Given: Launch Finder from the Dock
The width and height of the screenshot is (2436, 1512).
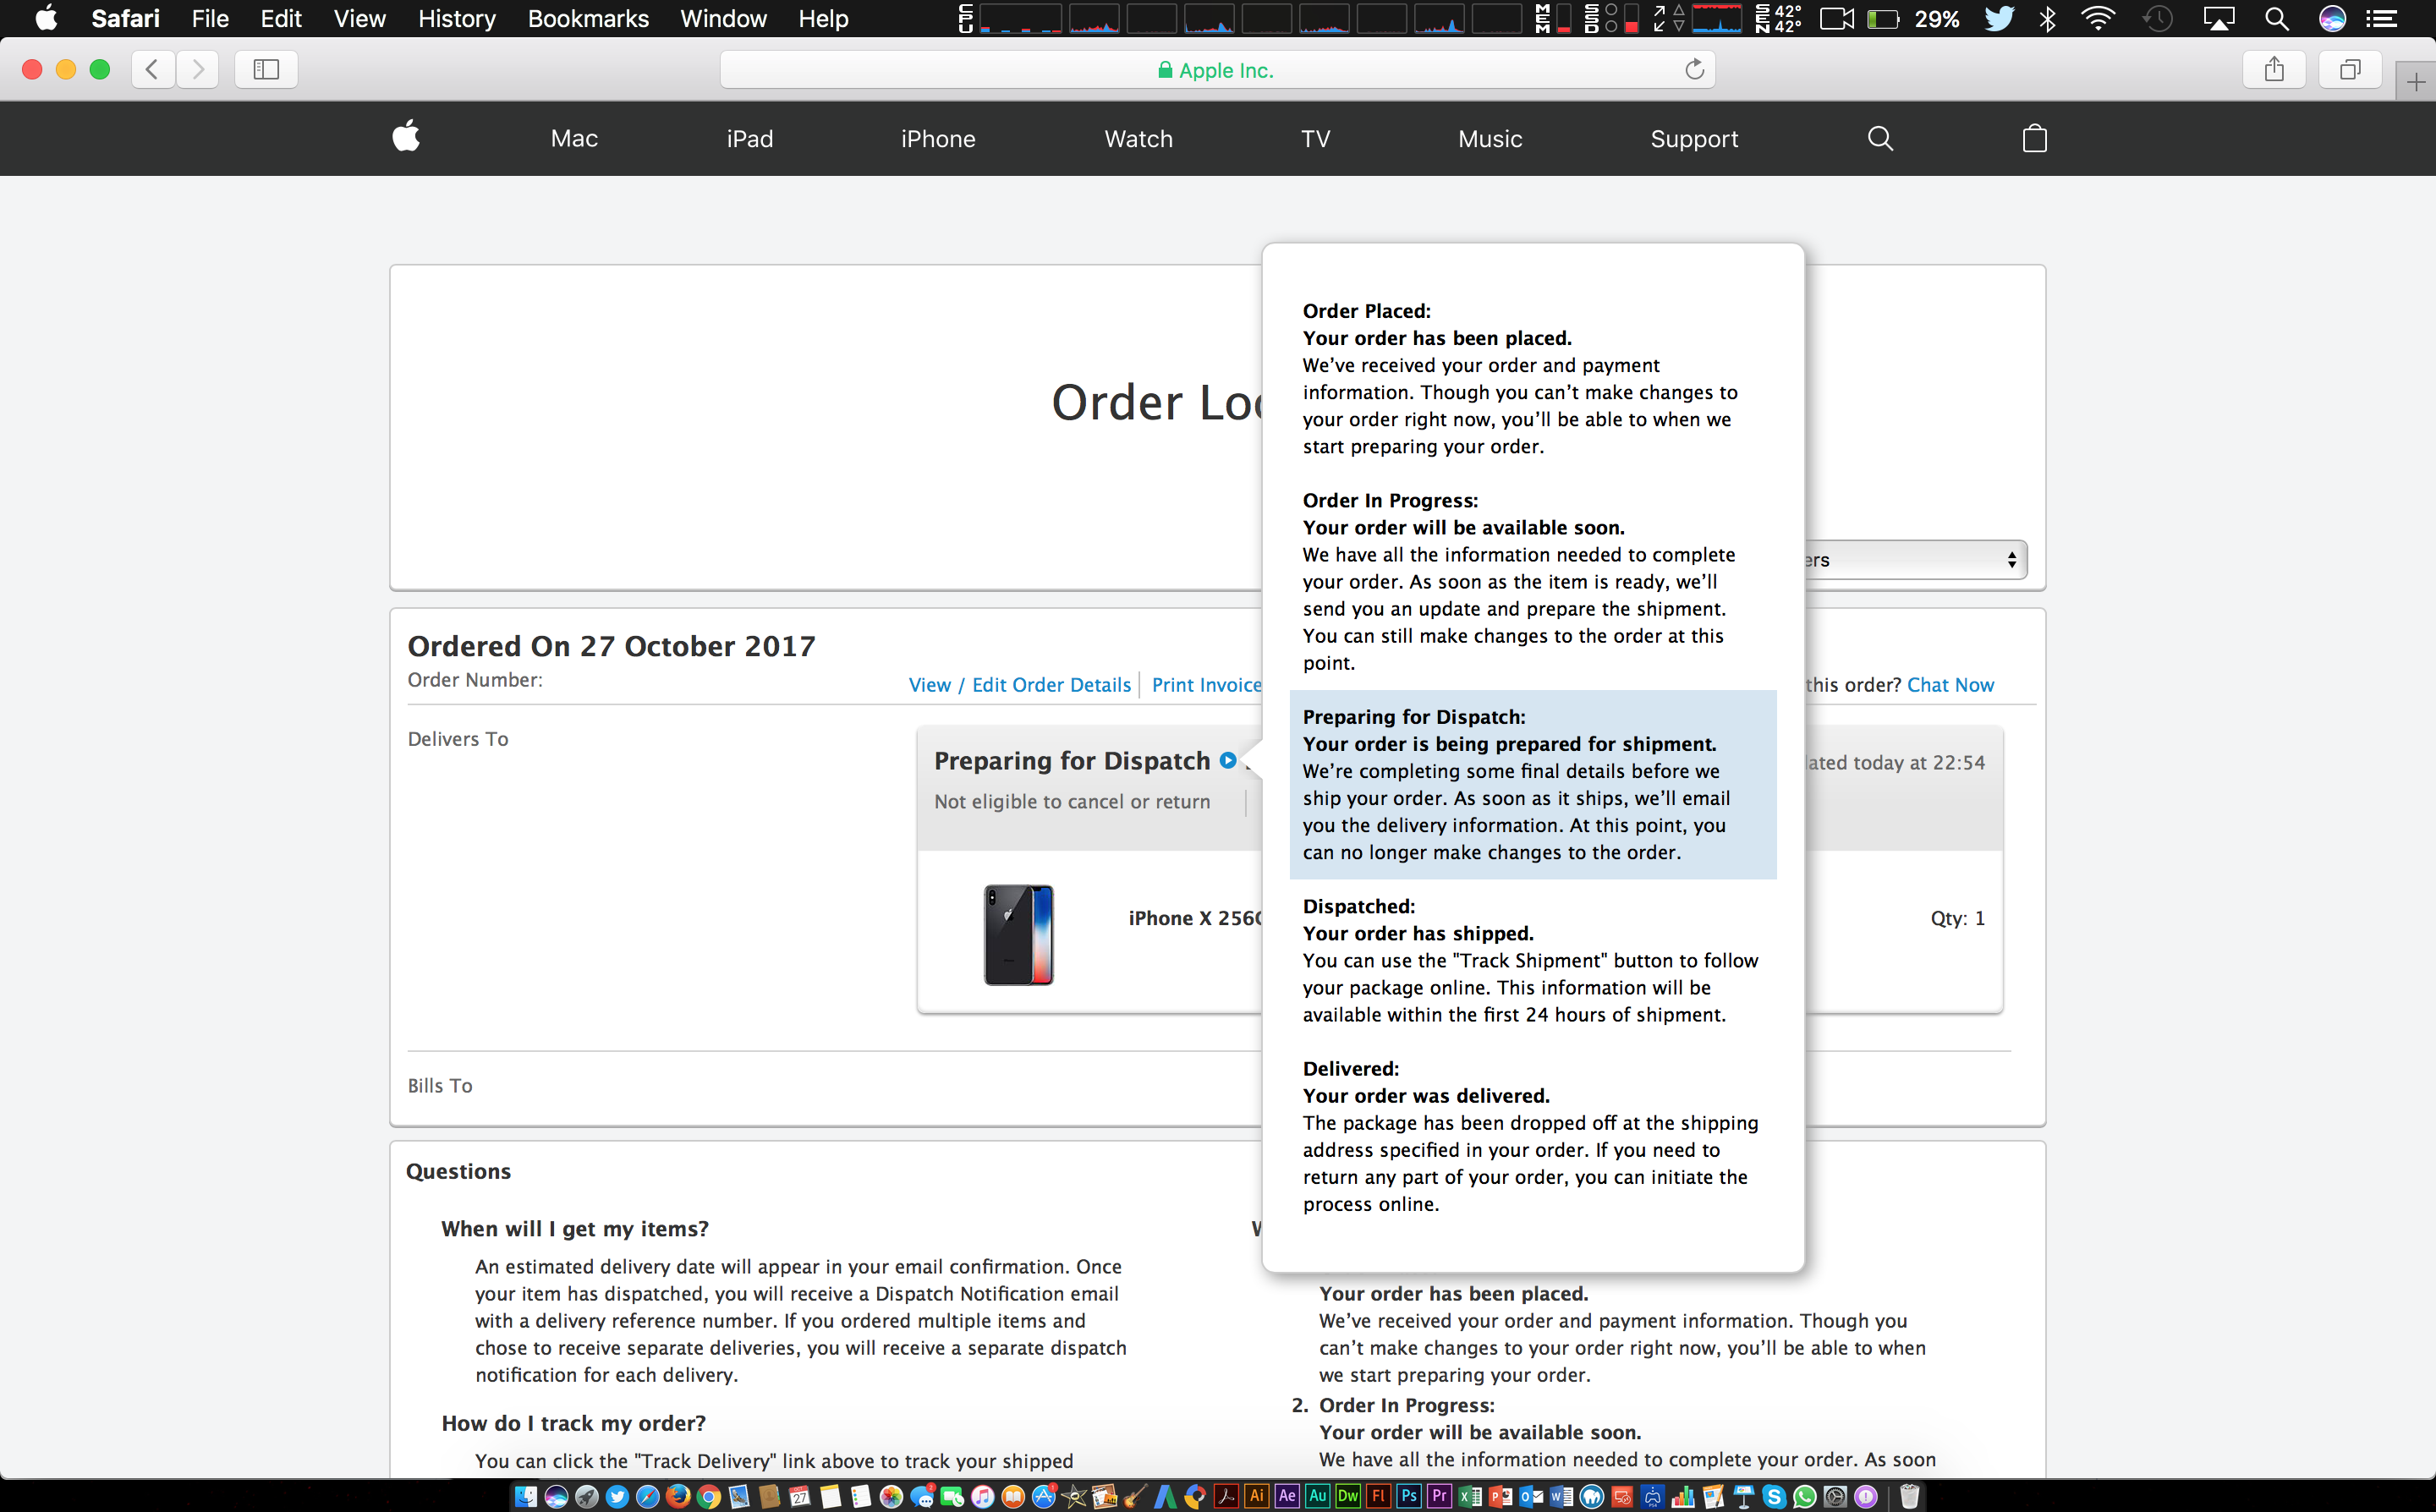Looking at the screenshot, I should [525, 1497].
